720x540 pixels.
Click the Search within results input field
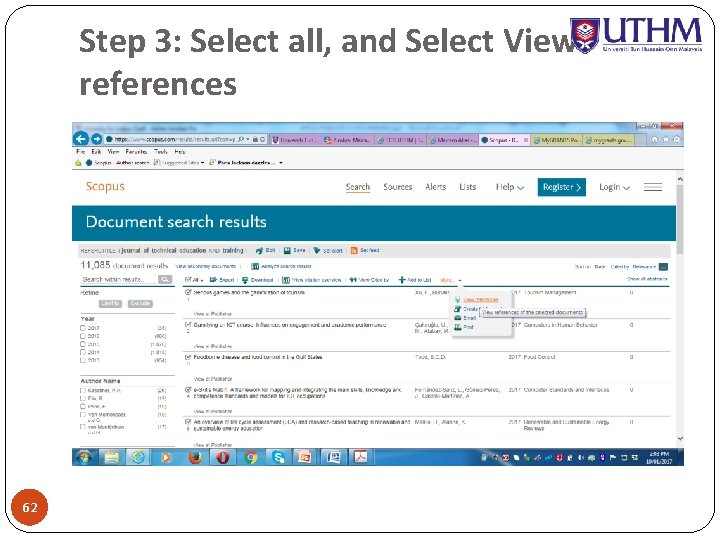118,279
